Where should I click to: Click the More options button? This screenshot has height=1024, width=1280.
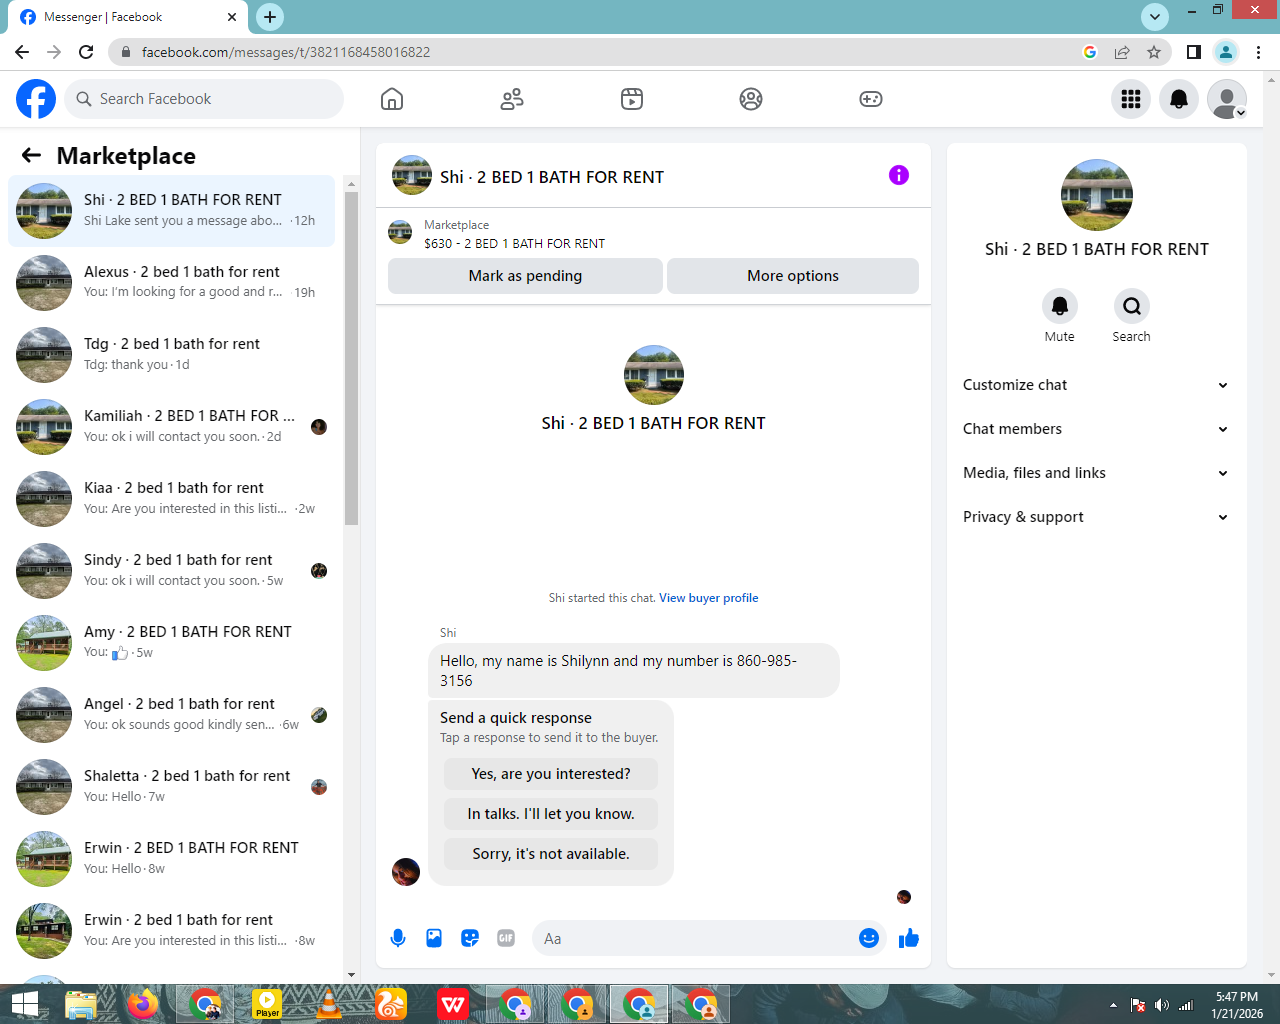point(793,276)
